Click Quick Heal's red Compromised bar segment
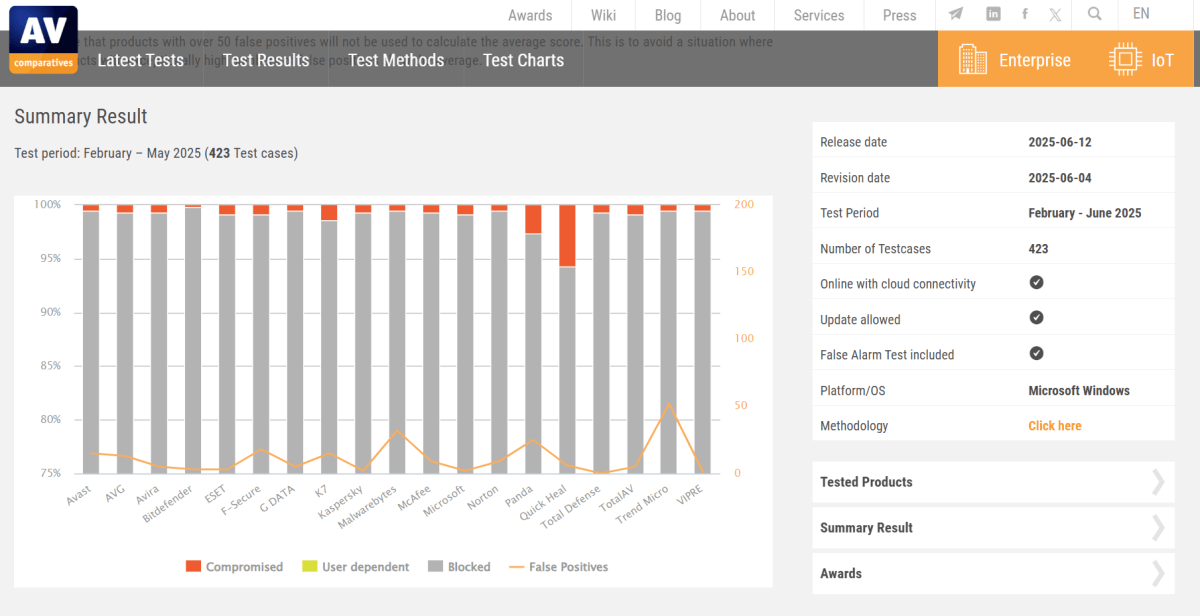 tap(567, 235)
